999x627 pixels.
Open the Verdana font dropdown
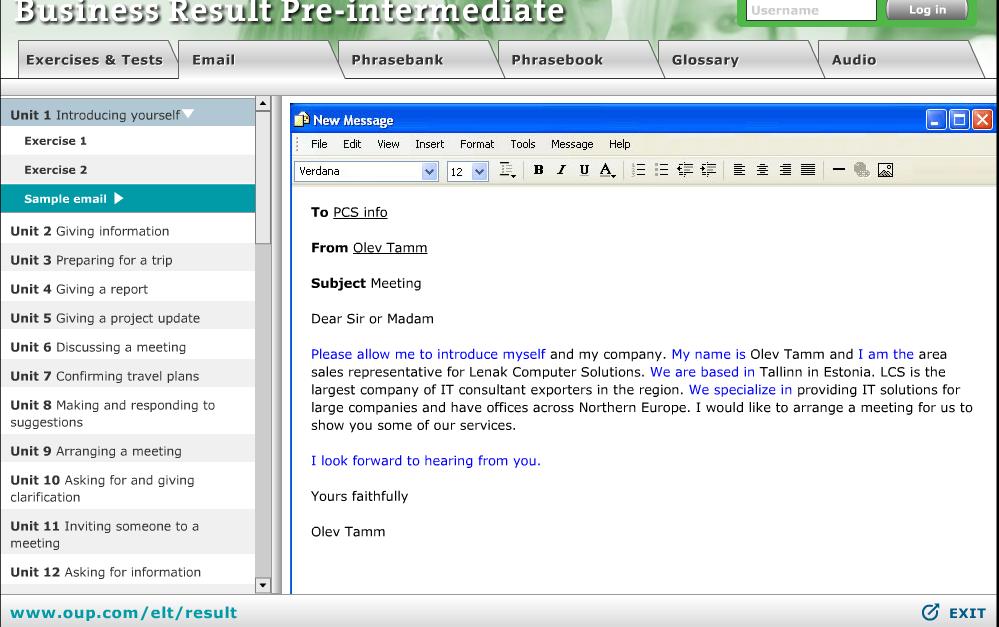[429, 171]
